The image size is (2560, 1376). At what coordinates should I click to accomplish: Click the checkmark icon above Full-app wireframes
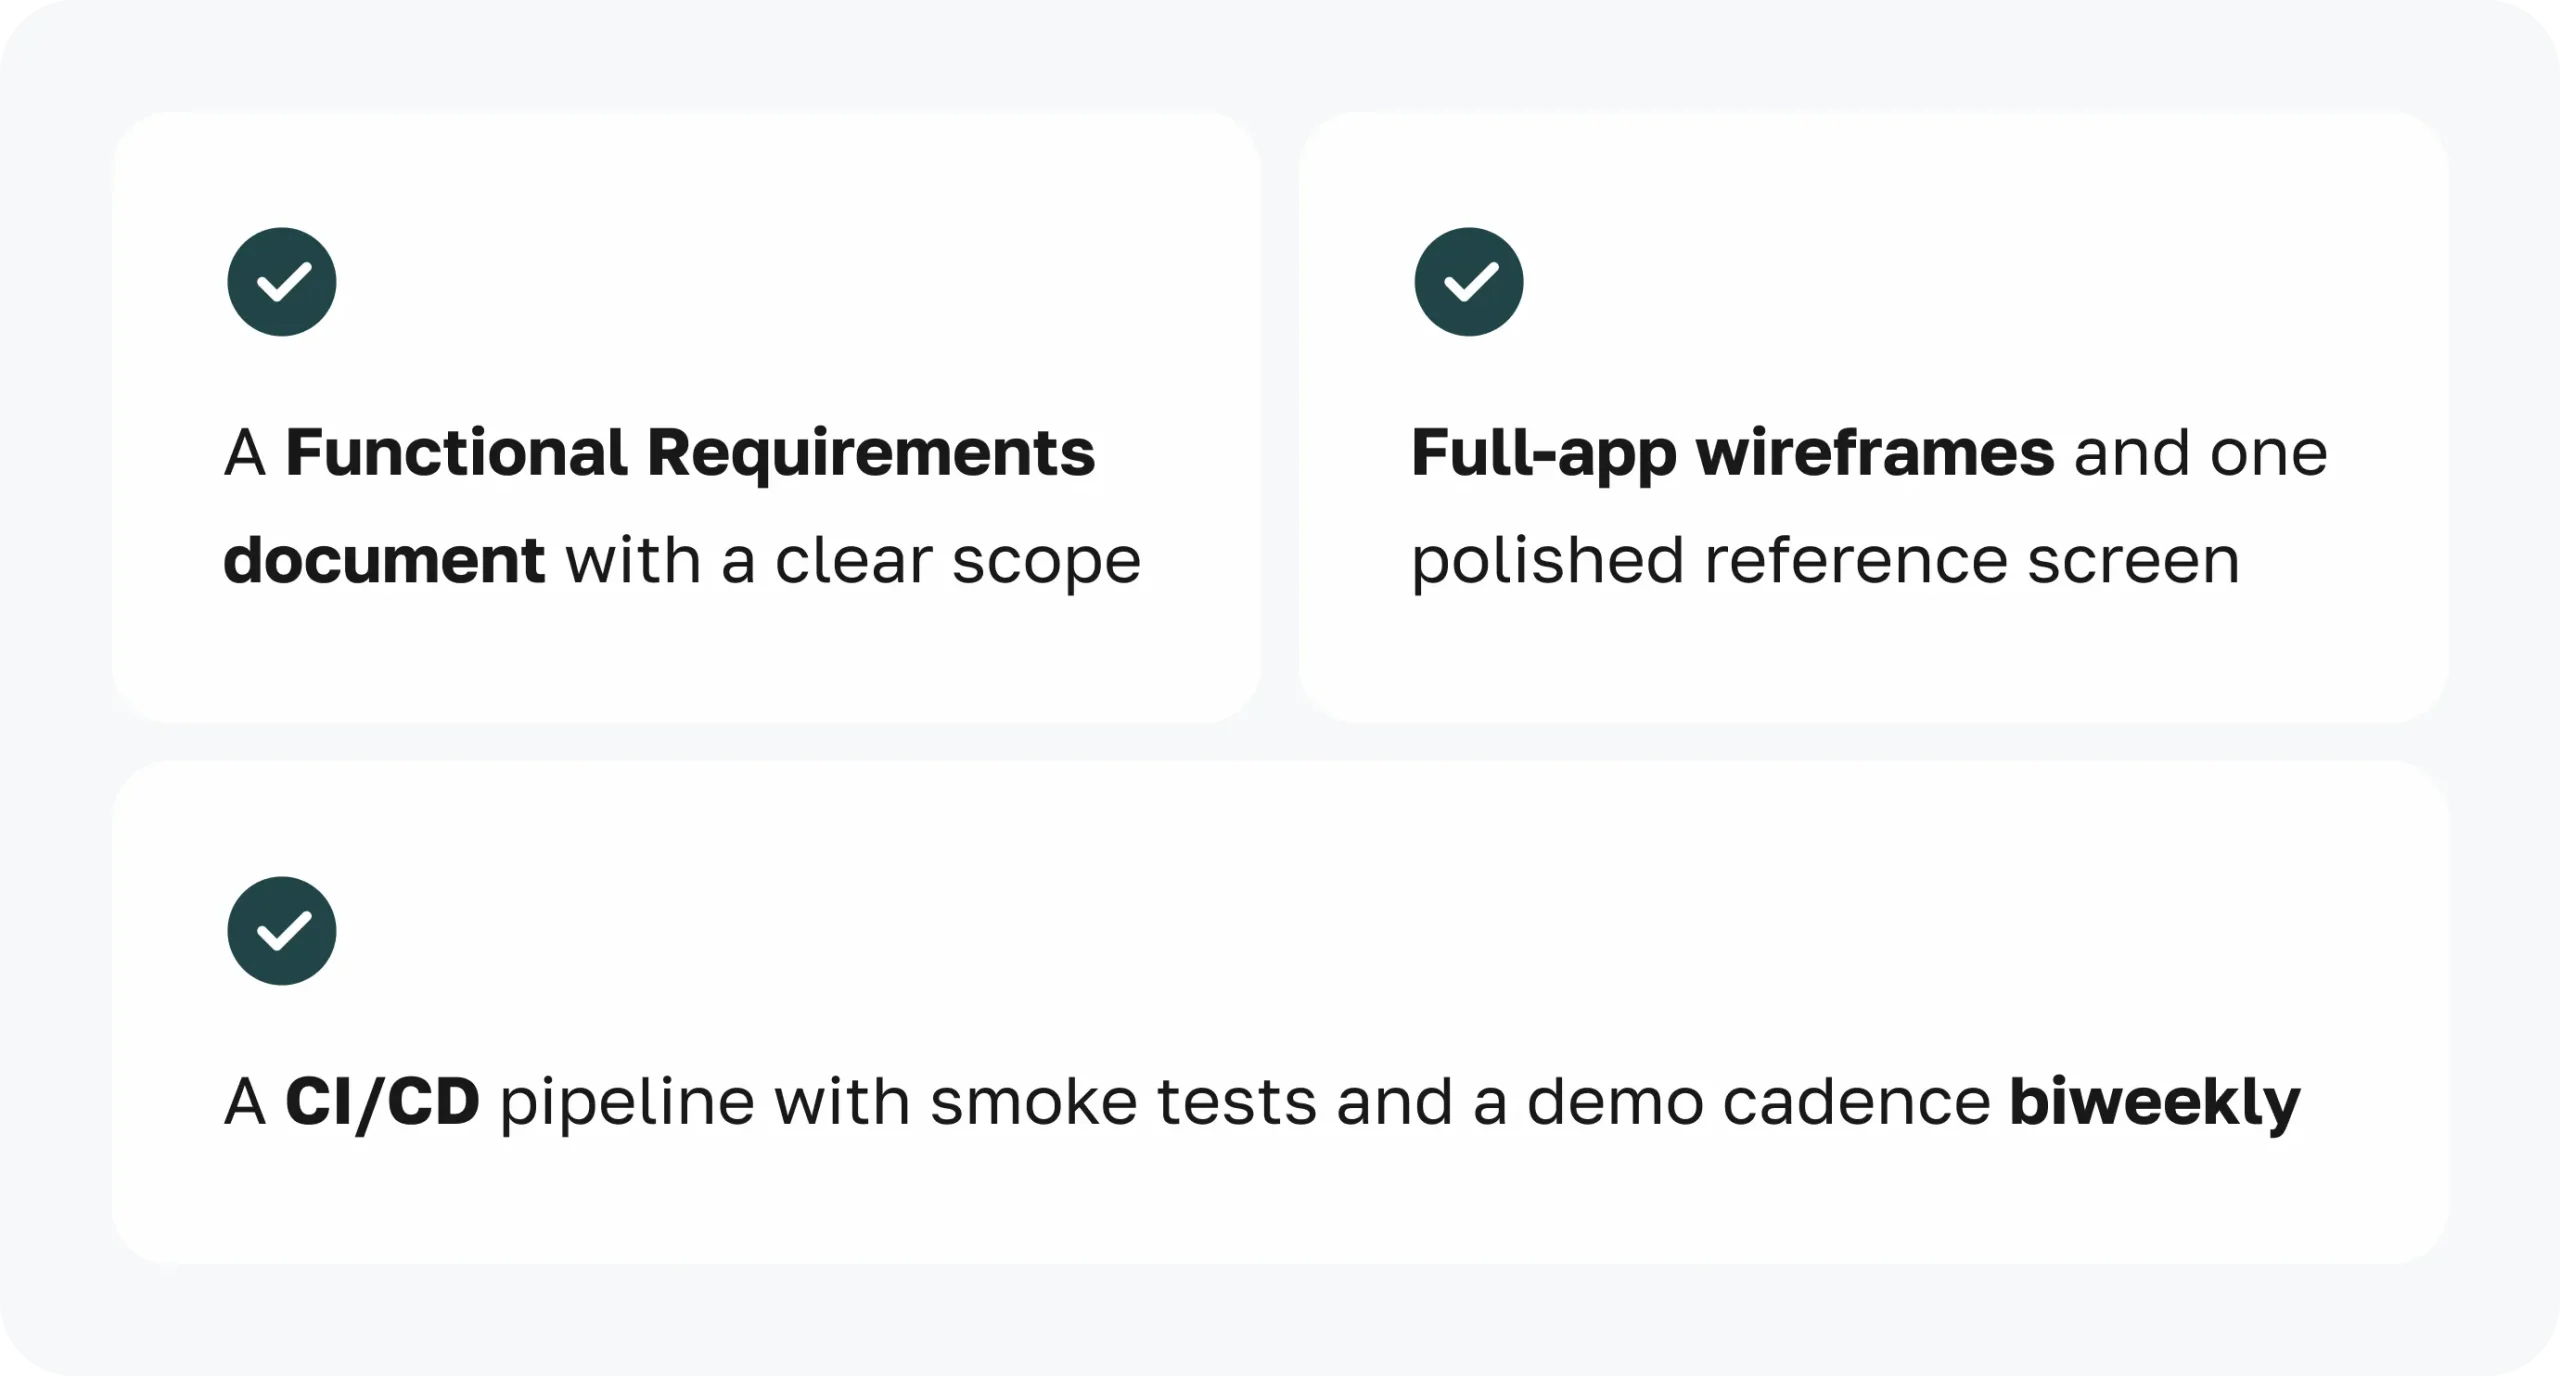click(x=1469, y=282)
